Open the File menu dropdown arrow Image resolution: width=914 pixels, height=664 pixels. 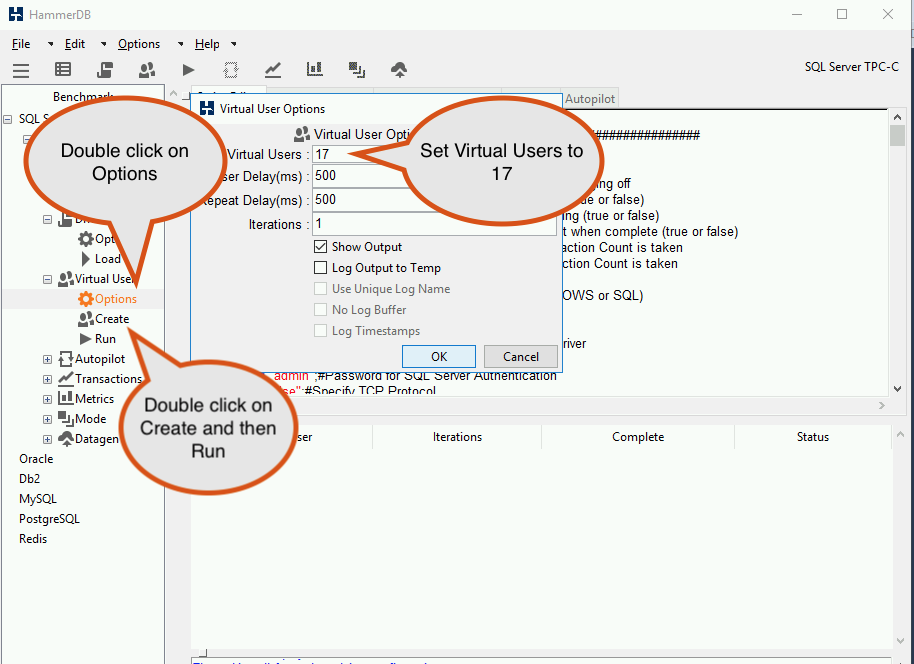[50, 44]
